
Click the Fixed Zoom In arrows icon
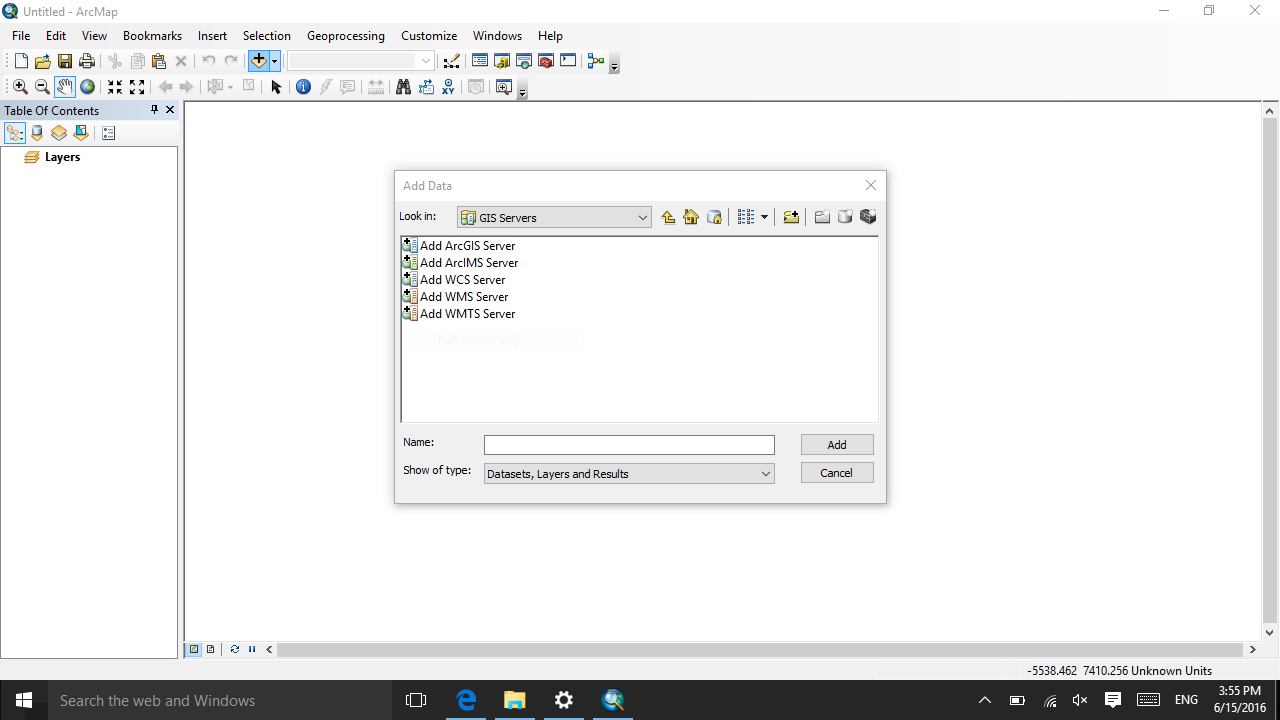[x=115, y=87]
